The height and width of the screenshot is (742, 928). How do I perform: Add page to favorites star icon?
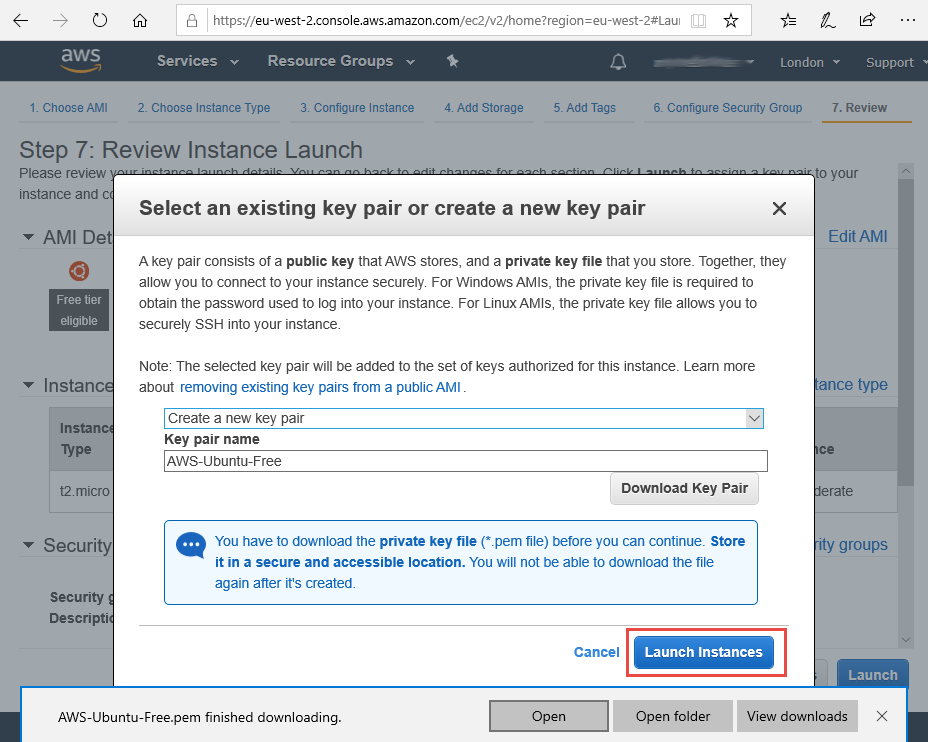click(x=731, y=21)
